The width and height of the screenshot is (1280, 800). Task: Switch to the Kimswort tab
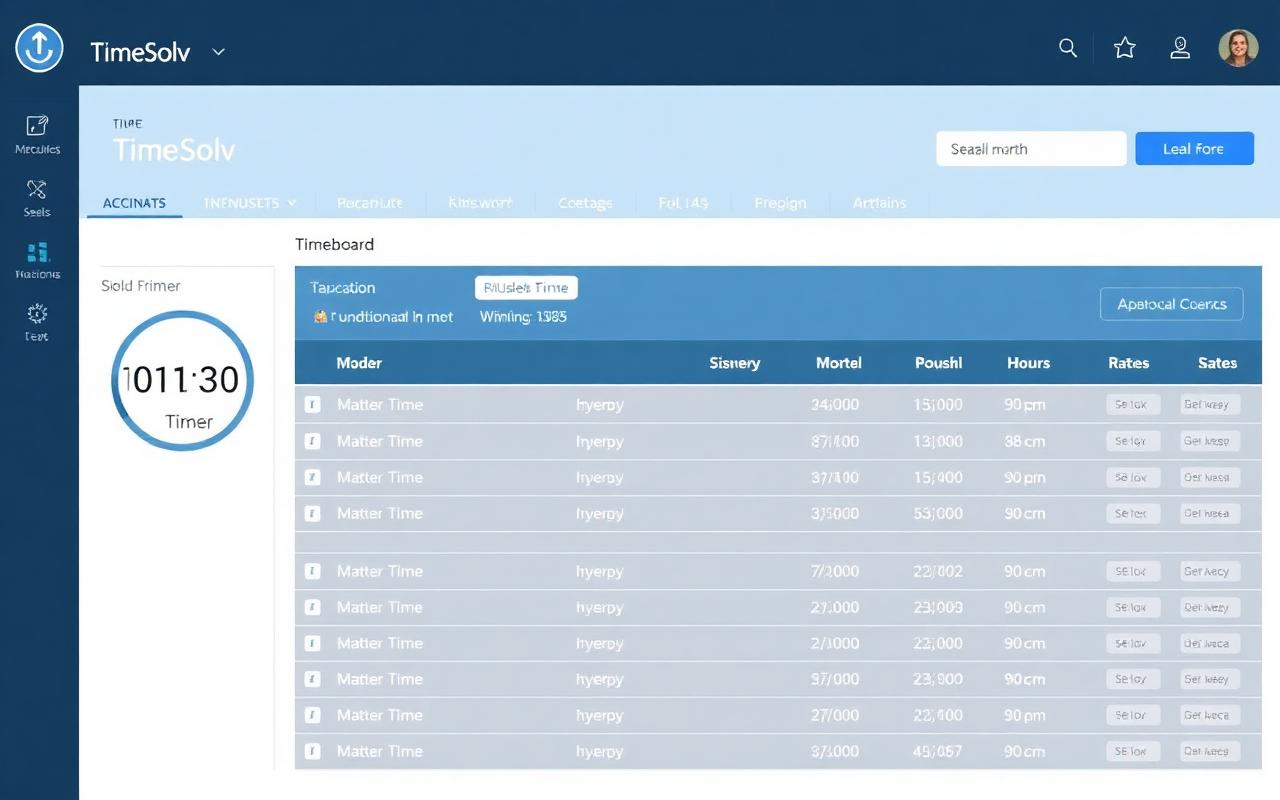480,203
